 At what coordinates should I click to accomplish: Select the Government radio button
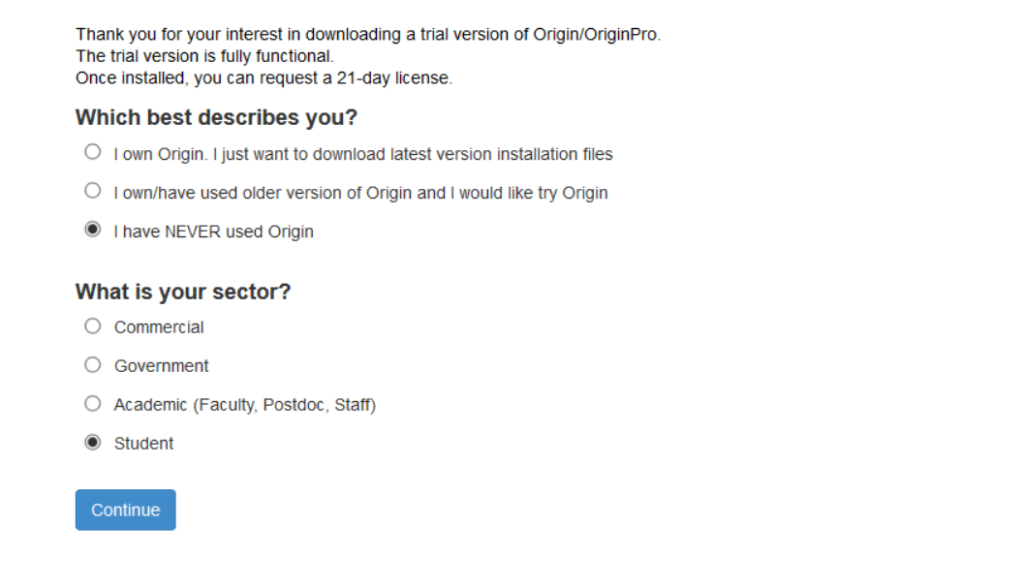click(x=93, y=365)
